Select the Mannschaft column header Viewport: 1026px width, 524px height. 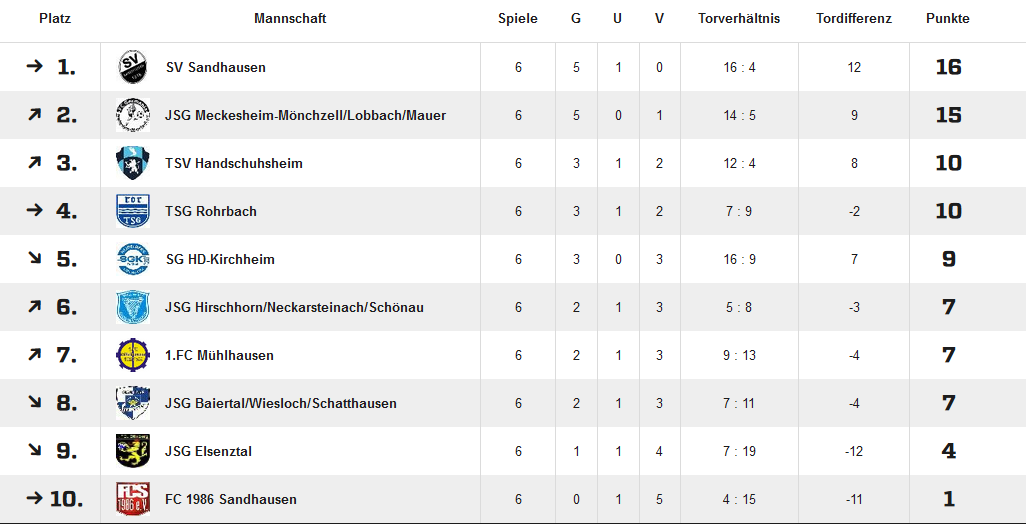tap(290, 19)
